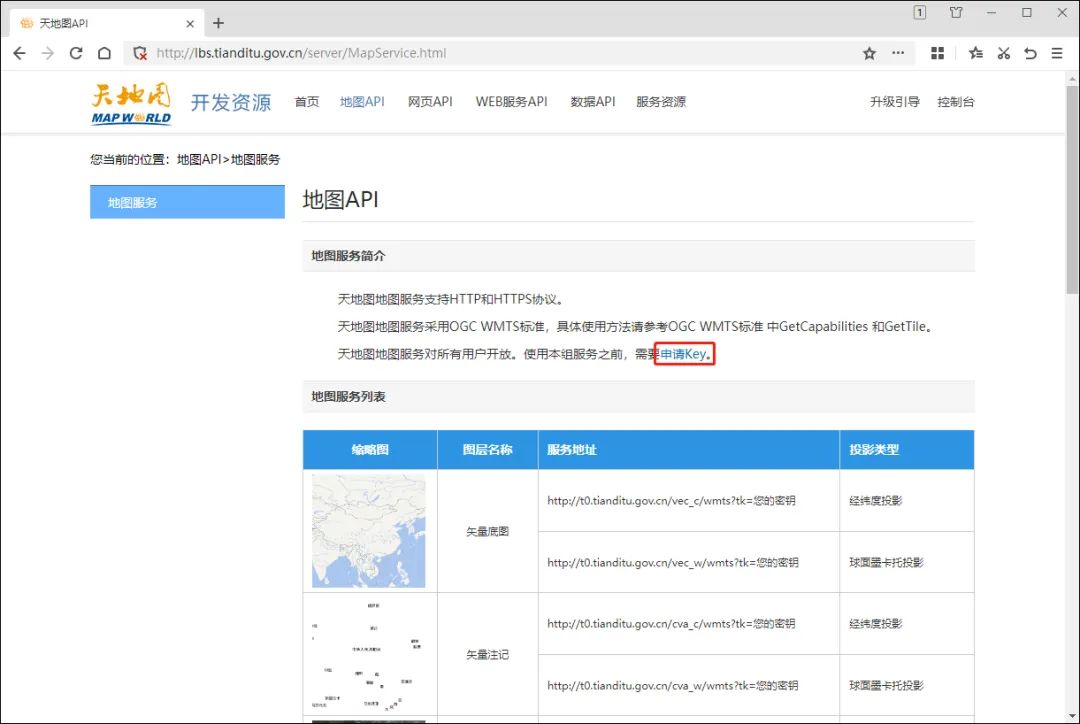
Task: Click the 图层名称 column header
Action: (x=488, y=450)
